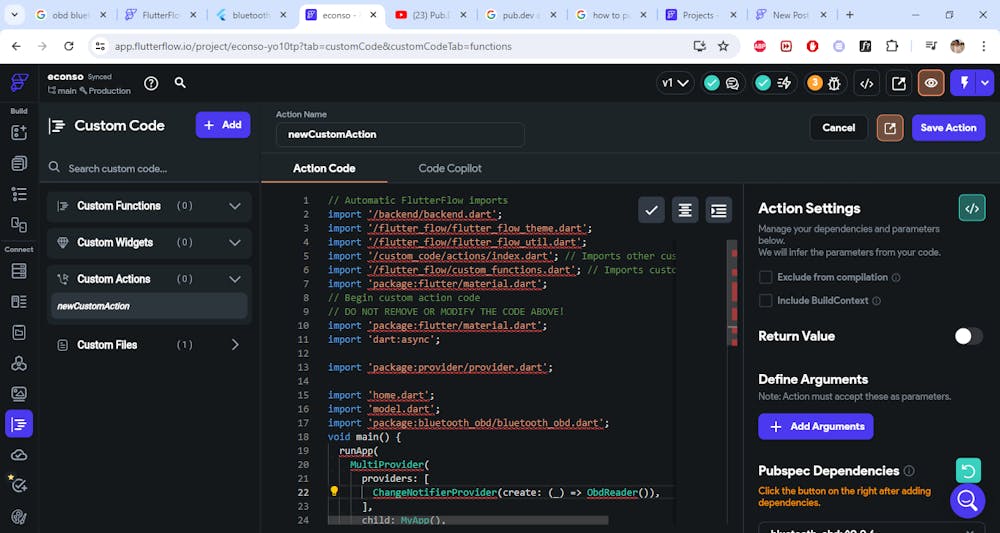This screenshot has width=1000, height=533.
Task: Click the floating search magnifier bubble
Action: click(967, 500)
